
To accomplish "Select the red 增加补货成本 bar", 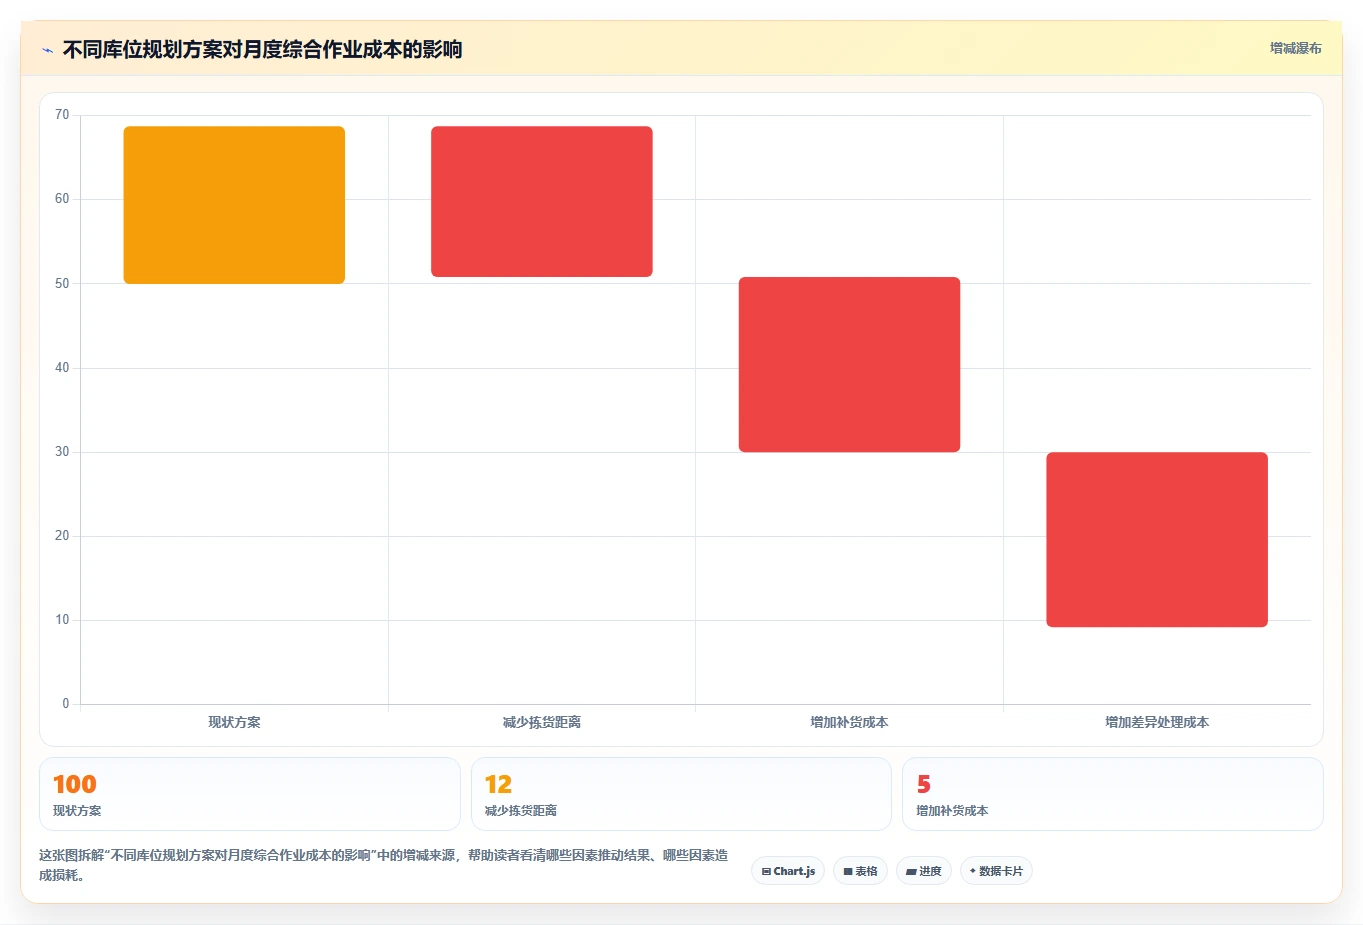I will (x=849, y=365).
